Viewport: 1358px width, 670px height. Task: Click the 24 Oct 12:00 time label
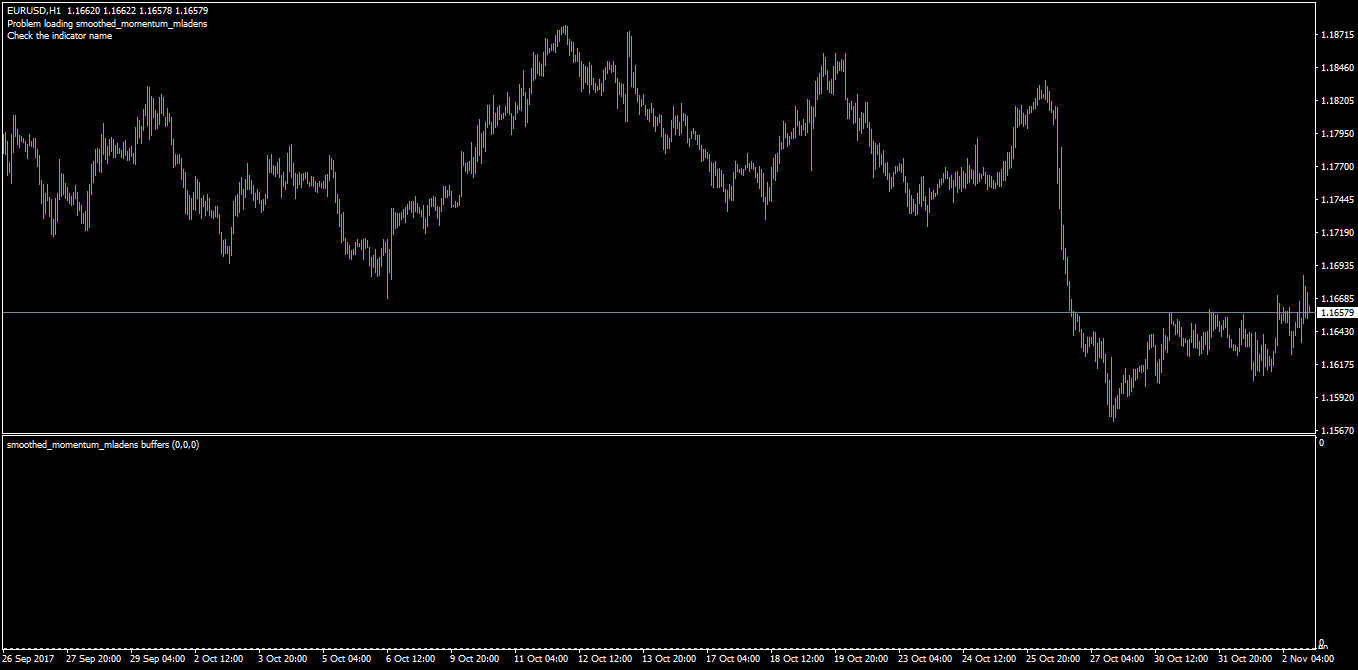point(990,659)
